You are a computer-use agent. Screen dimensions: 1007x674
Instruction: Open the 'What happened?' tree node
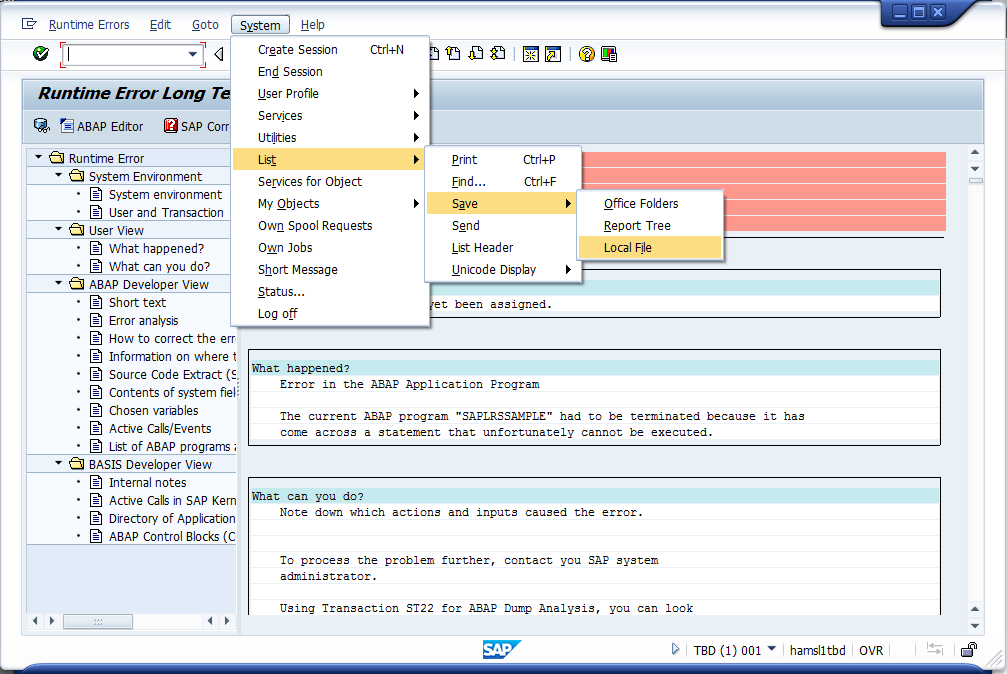[156, 248]
